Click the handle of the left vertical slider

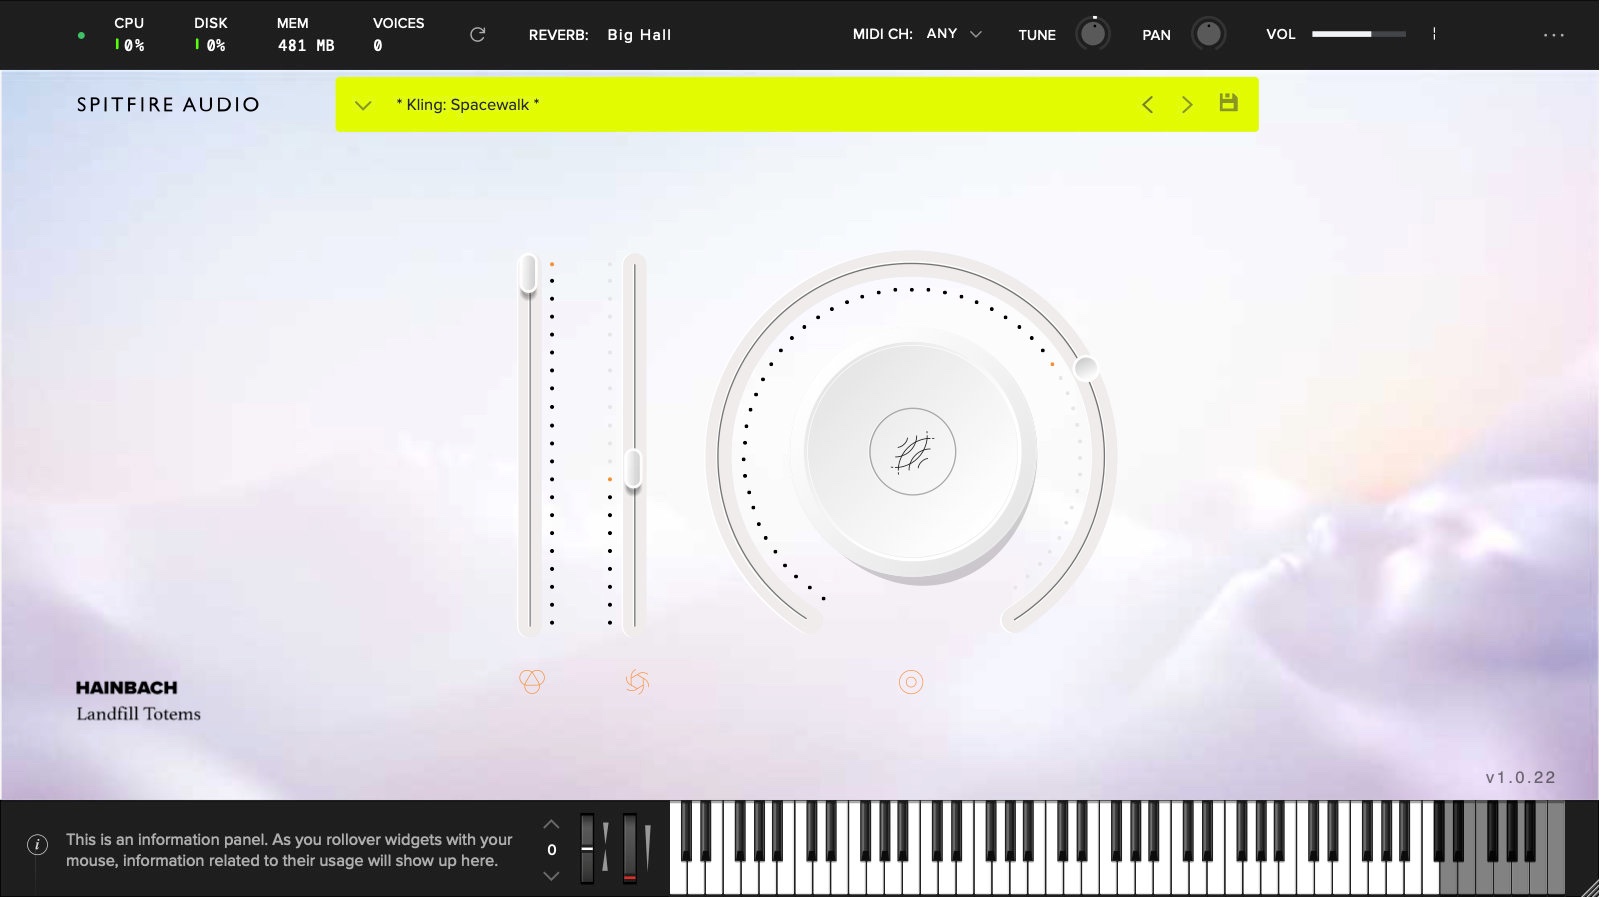coord(528,274)
